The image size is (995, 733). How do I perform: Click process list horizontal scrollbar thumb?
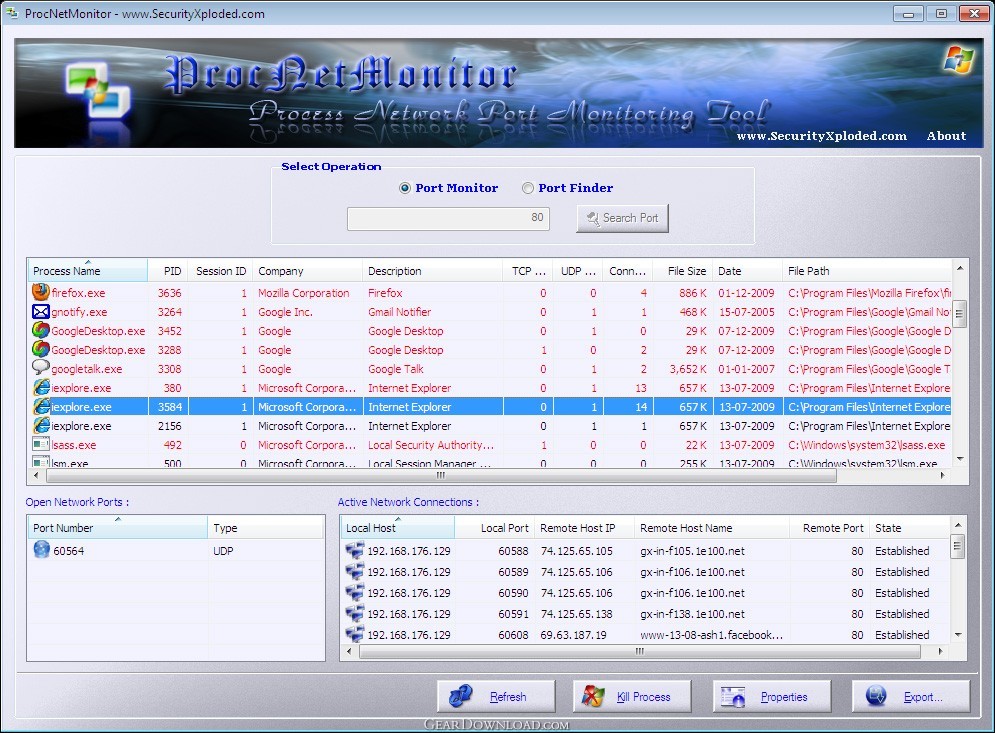coord(440,475)
